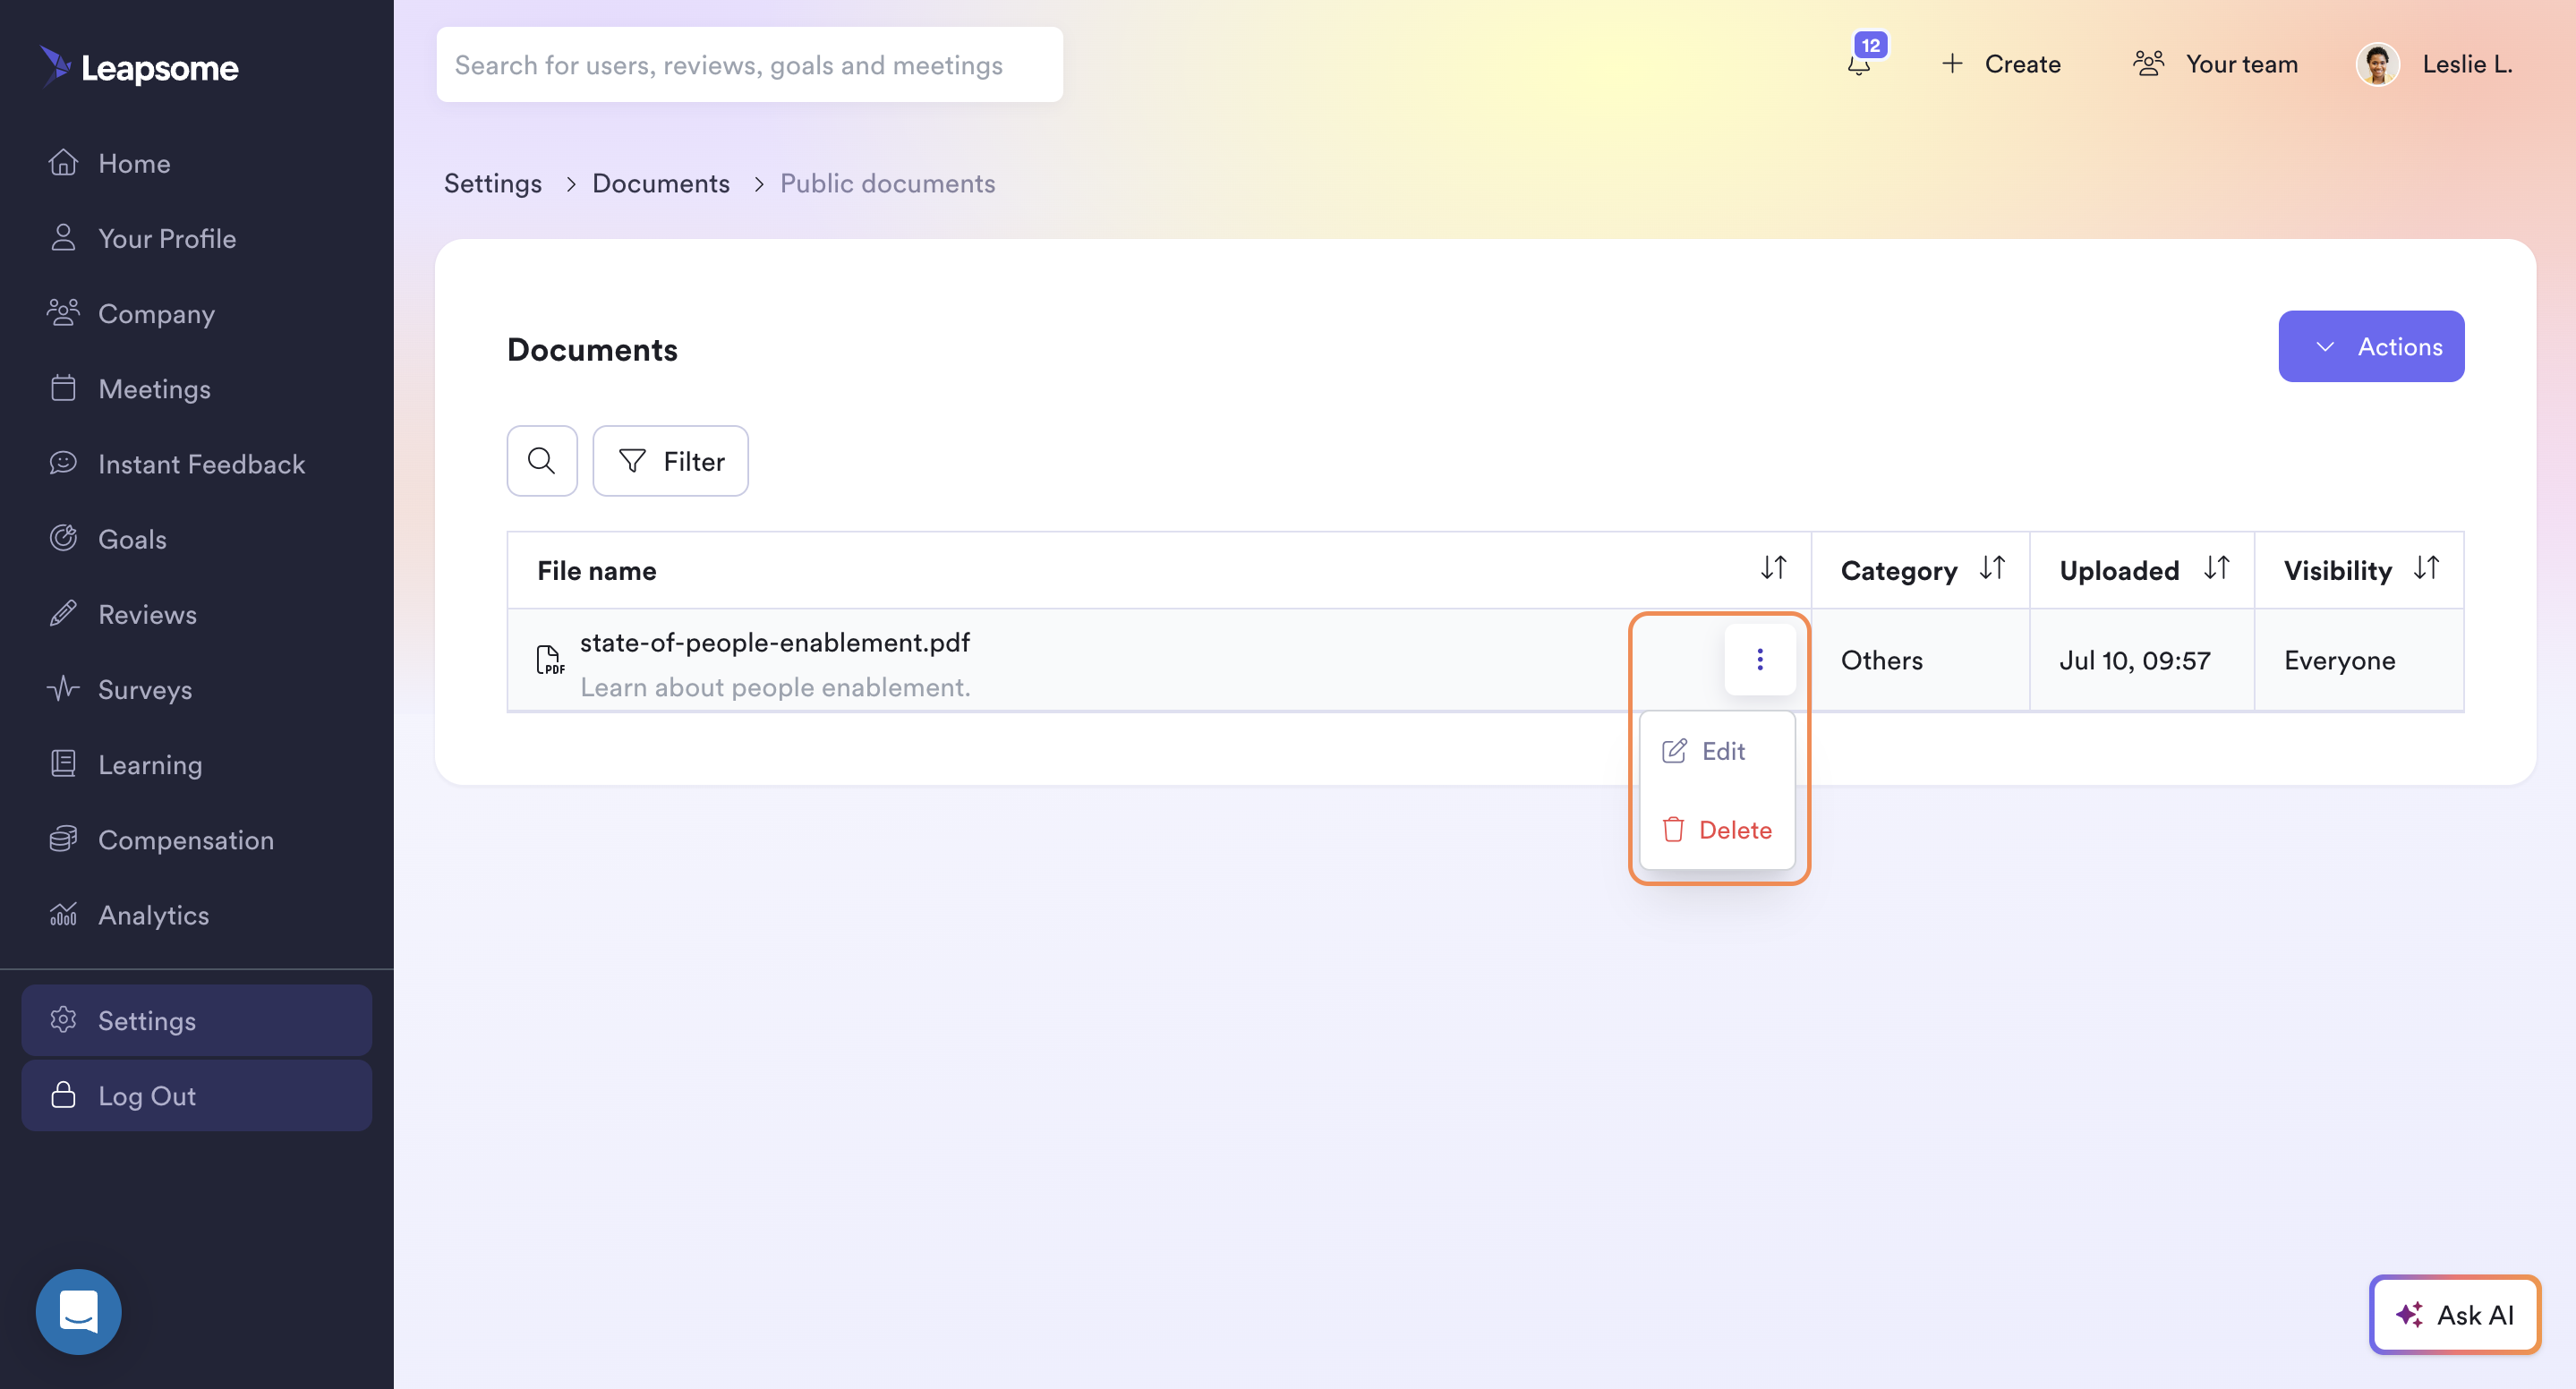The image size is (2576, 1389).
Task: Open Your team page
Action: click(2215, 64)
